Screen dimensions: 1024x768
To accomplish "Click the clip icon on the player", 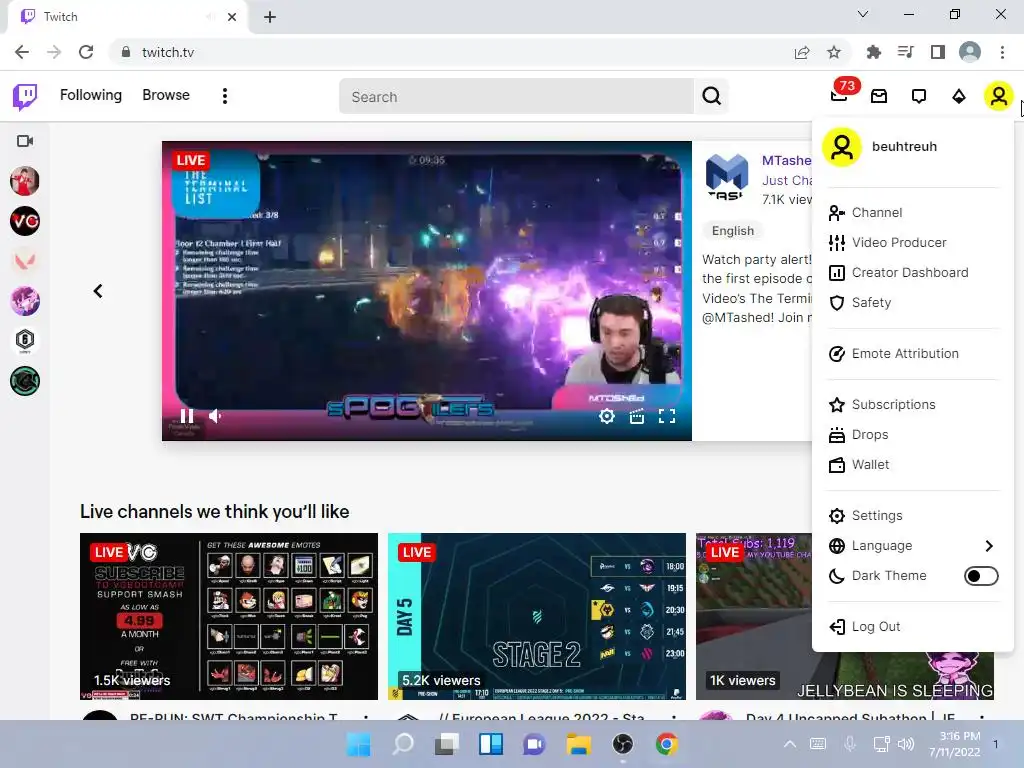I will [x=637, y=416].
